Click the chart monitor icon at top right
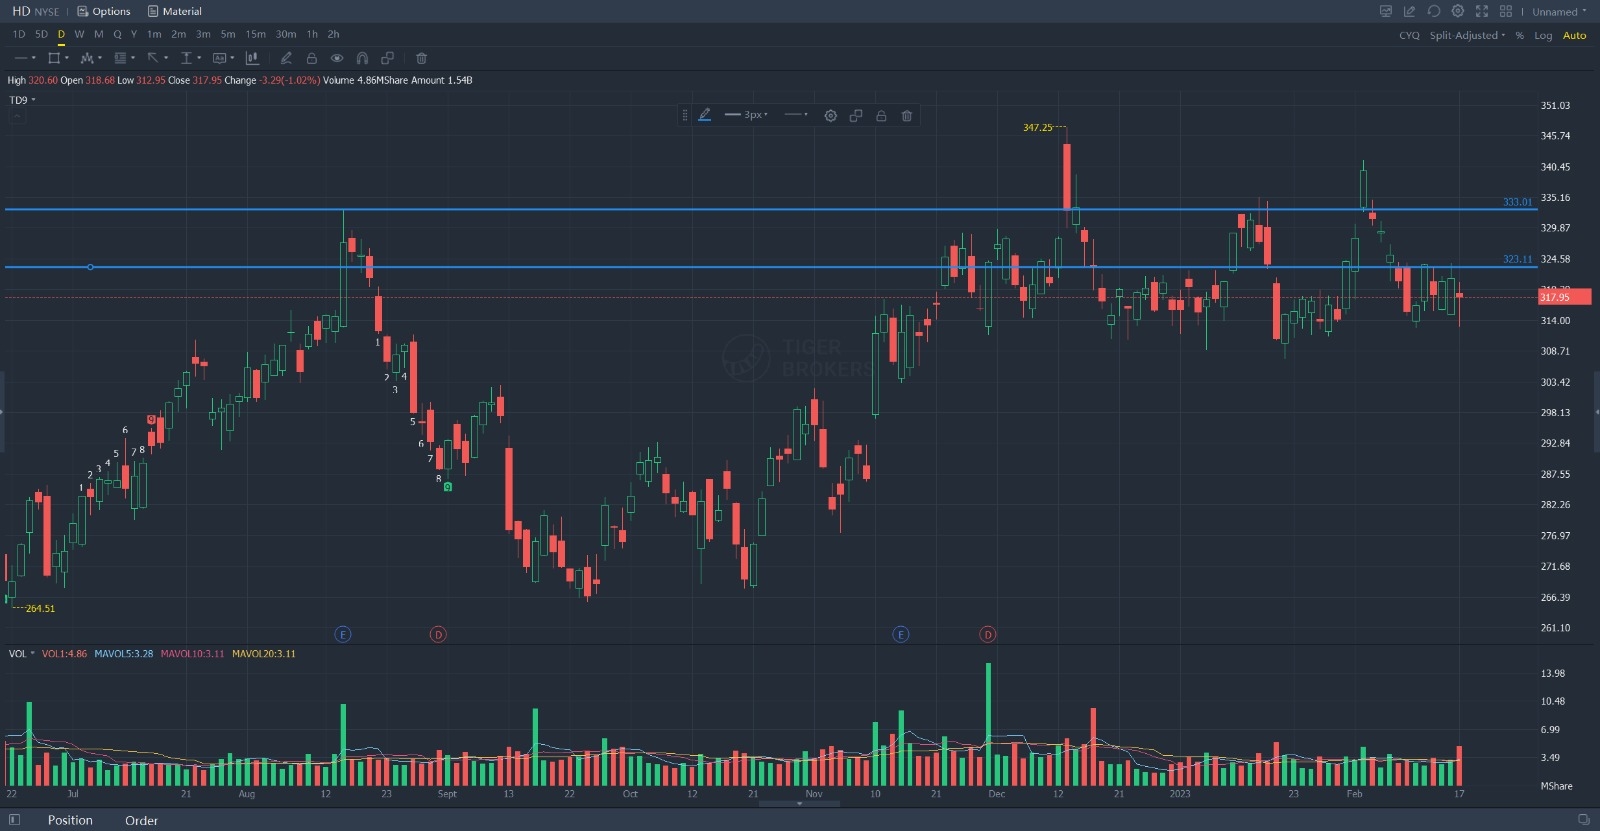This screenshot has width=1600, height=831. [1385, 11]
